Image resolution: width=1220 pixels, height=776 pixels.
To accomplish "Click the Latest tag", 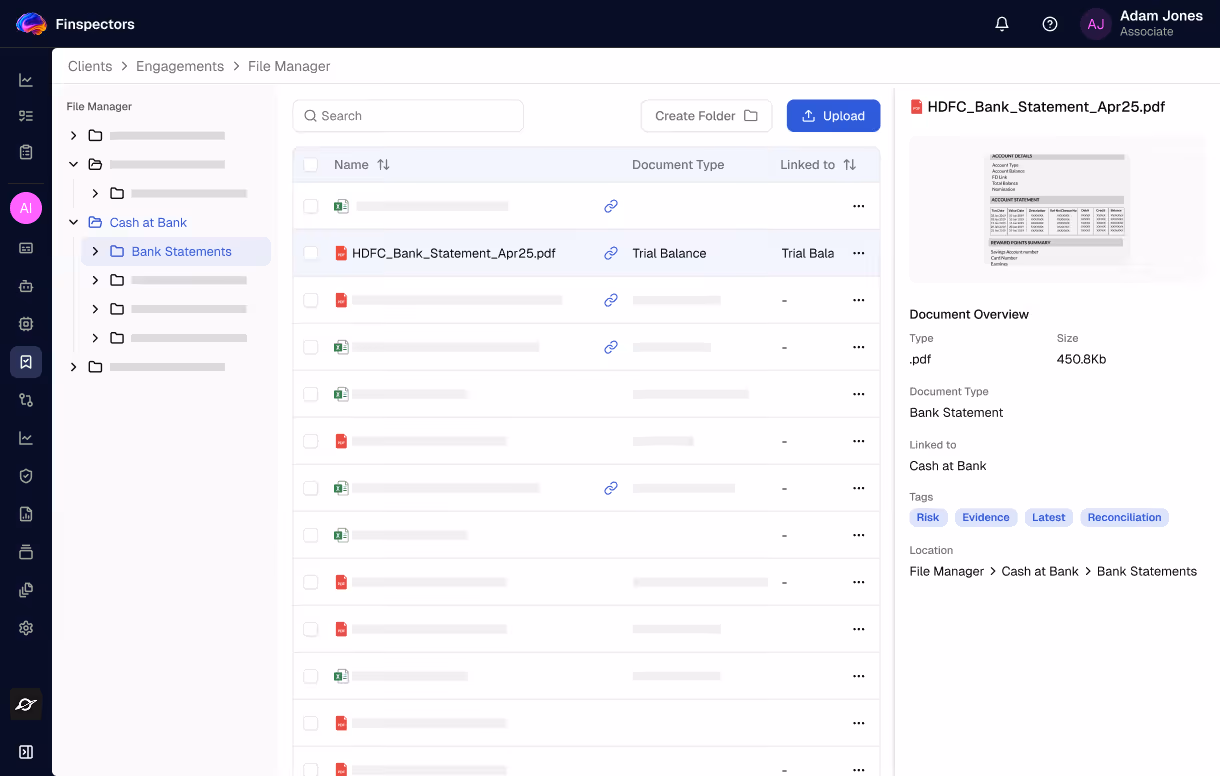I will coord(1049,517).
